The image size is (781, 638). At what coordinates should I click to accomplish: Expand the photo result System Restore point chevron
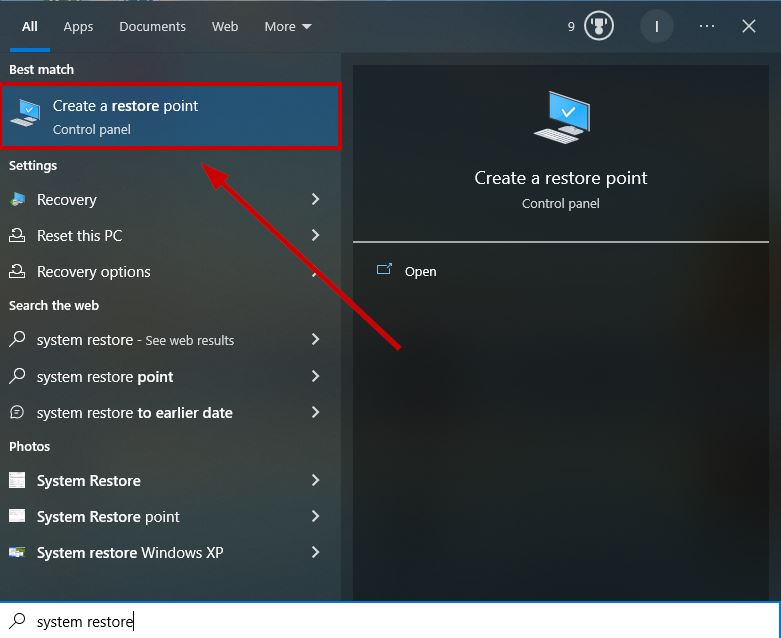315,516
